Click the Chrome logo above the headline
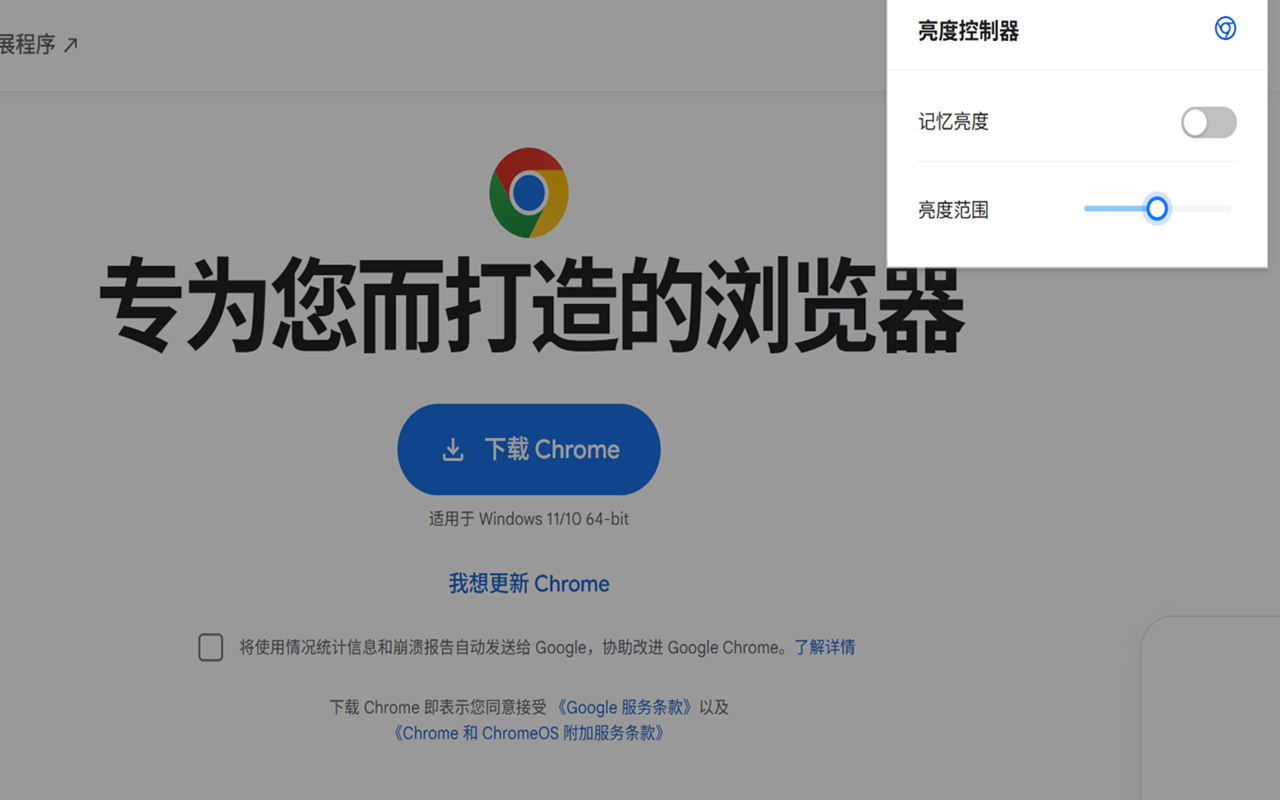Screen dimensions: 1280x800 click(x=529, y=193)
